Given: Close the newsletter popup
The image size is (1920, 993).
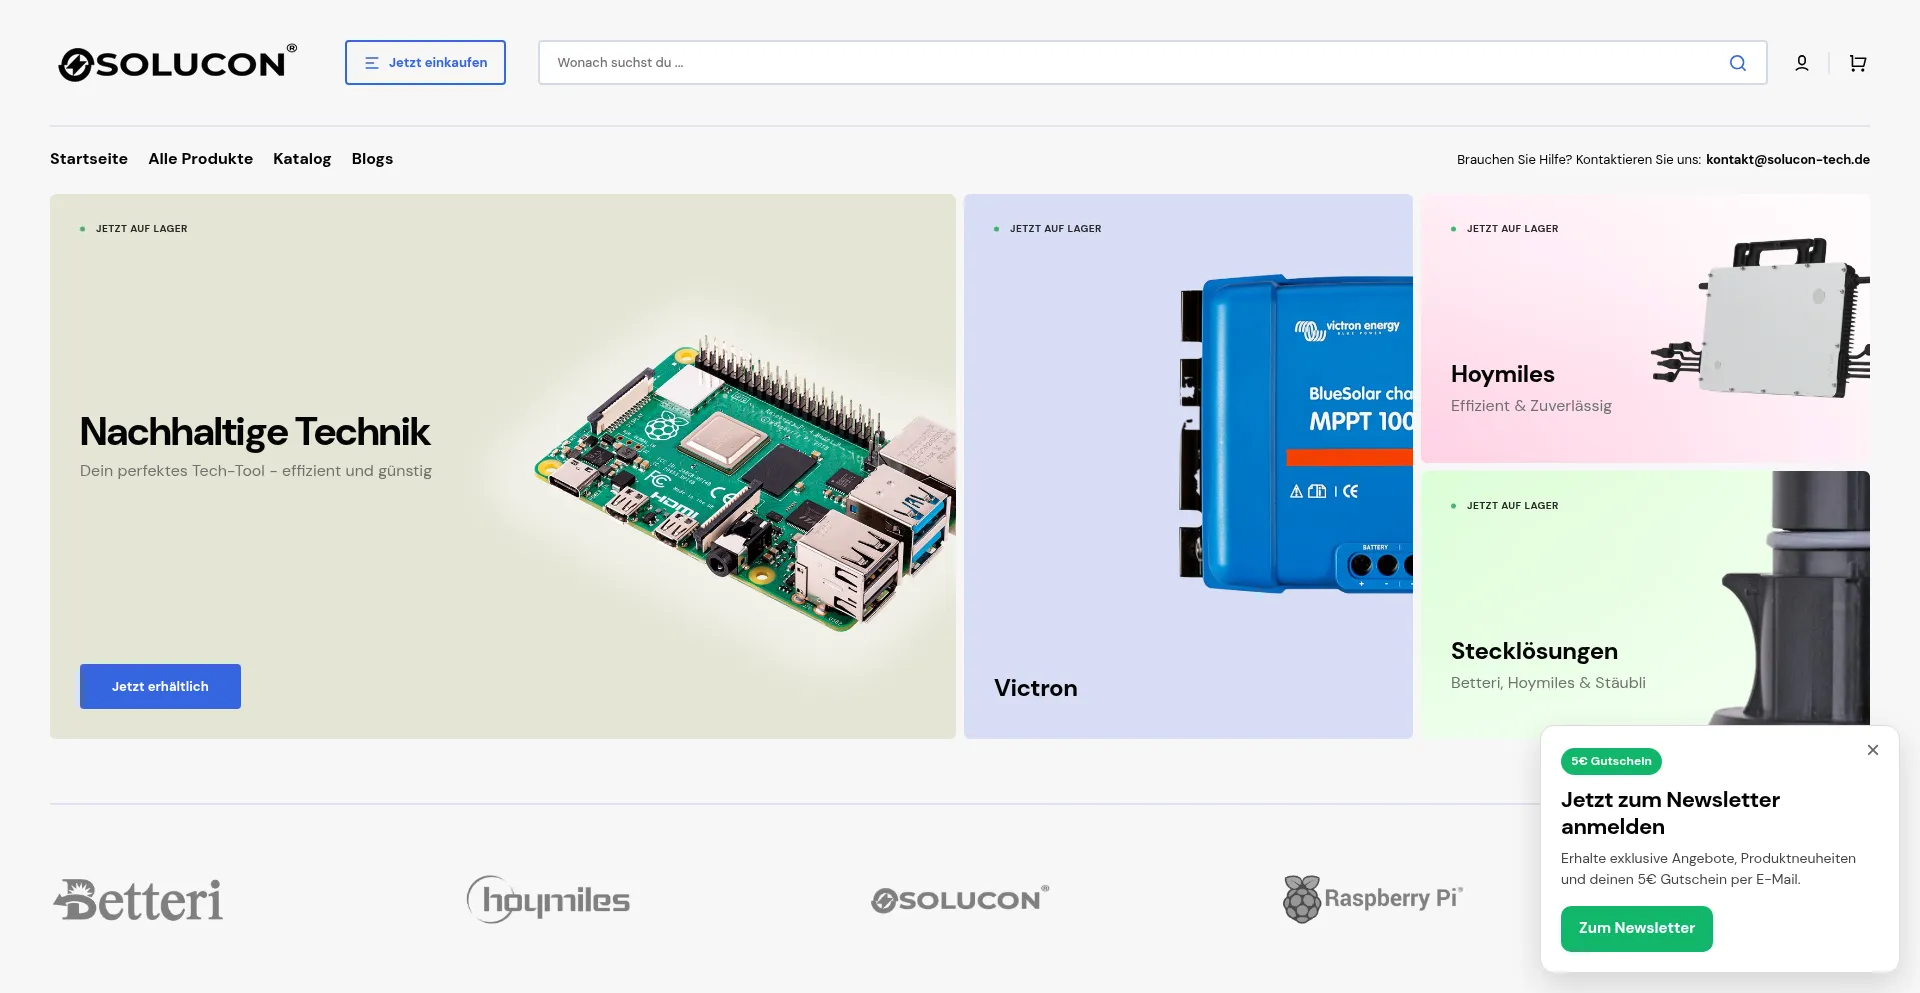Looking at the screenshot, I should point(1873,750).
